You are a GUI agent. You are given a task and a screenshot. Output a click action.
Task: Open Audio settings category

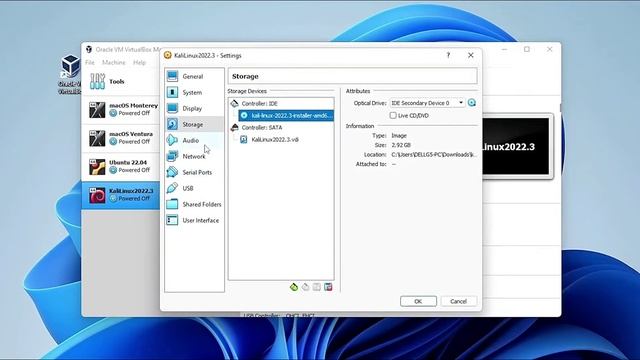194,140
